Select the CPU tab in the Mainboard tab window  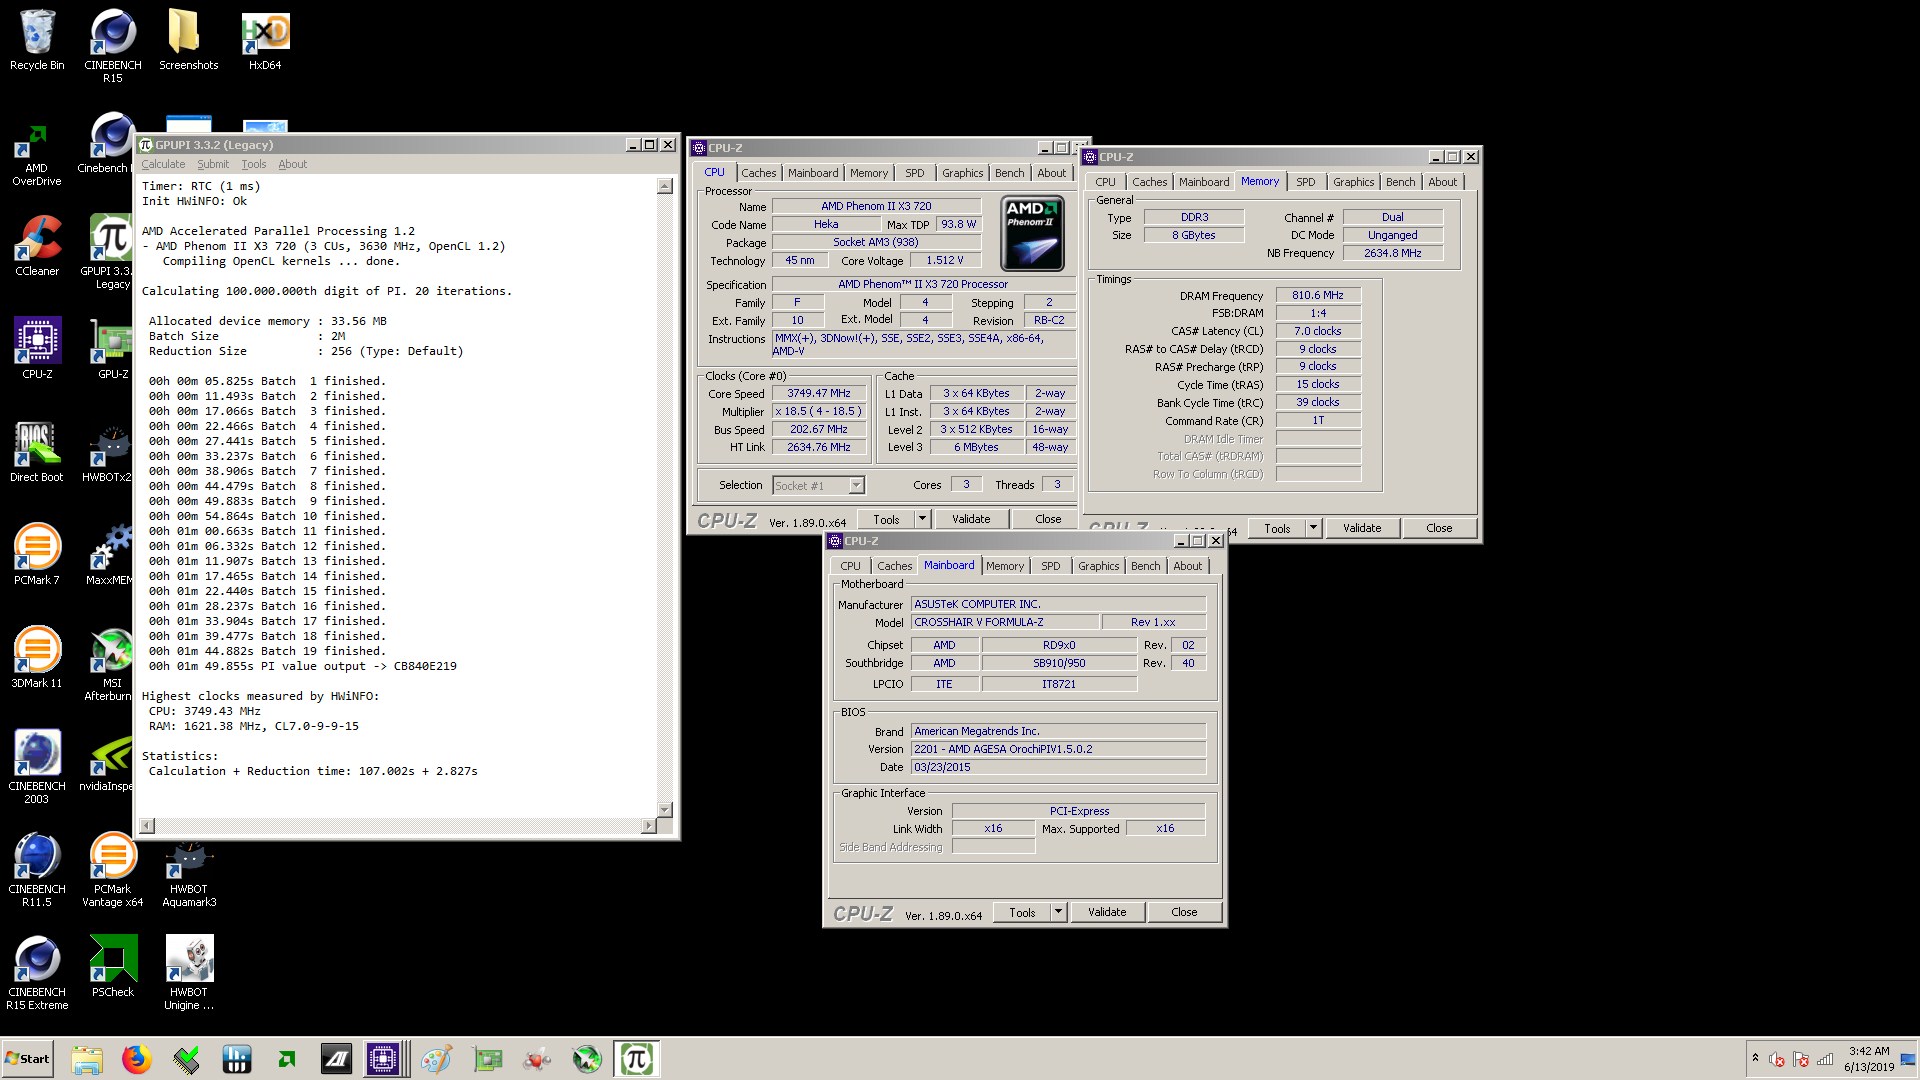(850, 566)
